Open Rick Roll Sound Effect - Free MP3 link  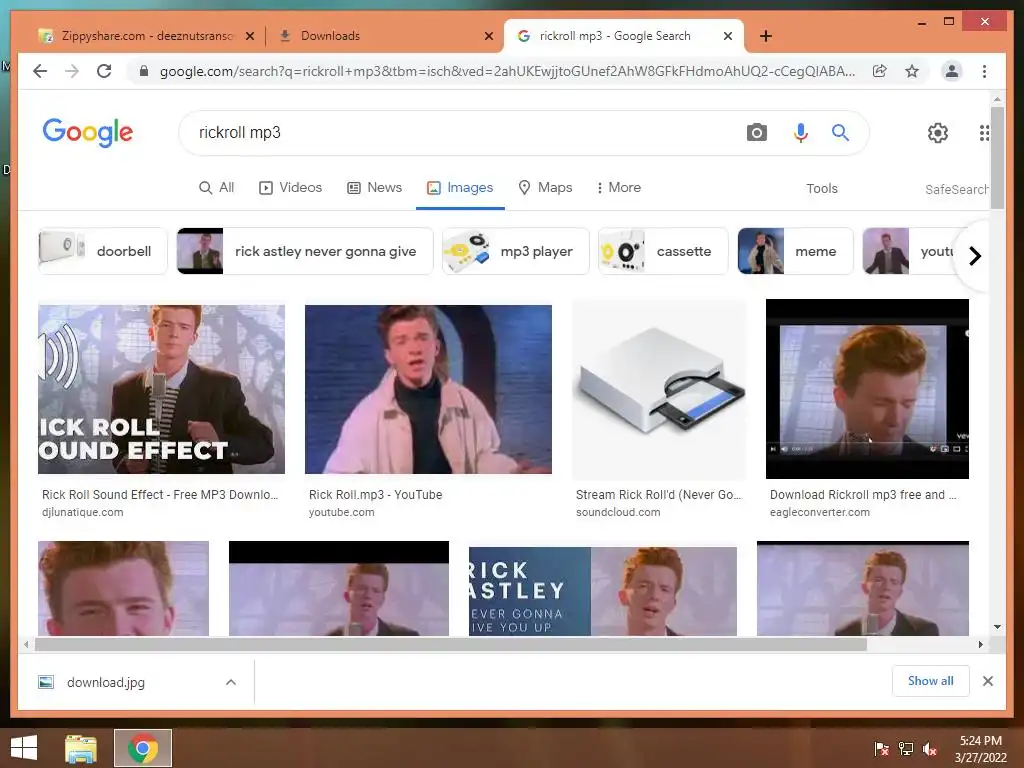click(x=160, y=495)
